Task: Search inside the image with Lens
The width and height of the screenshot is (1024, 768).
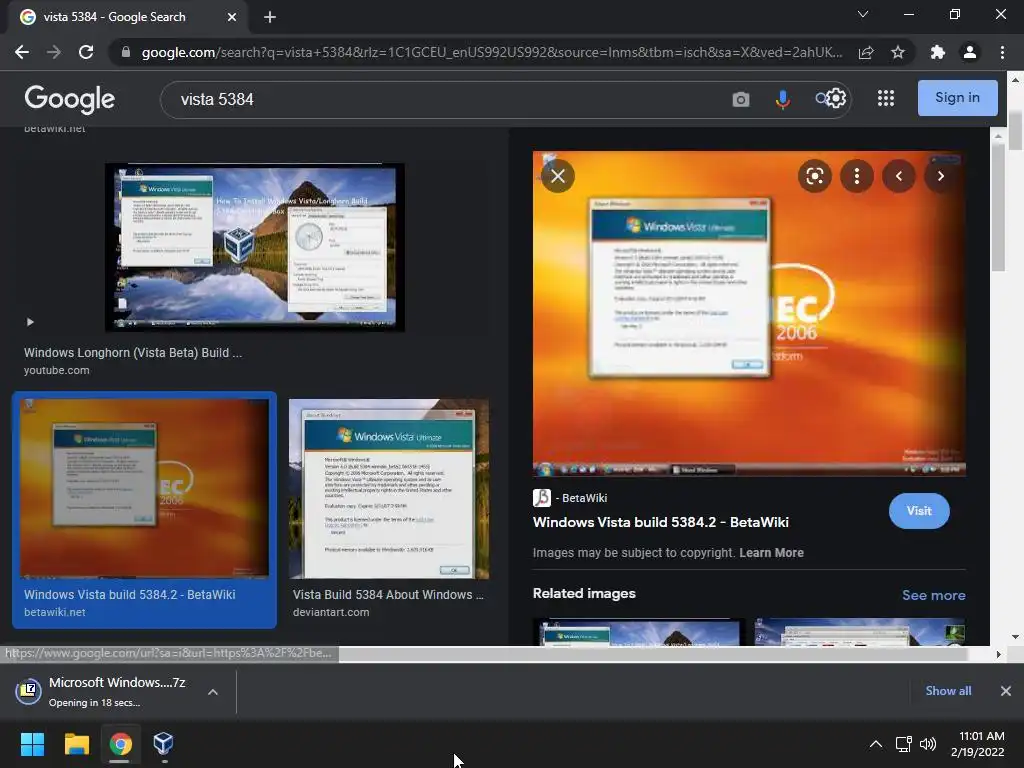Action: [814, 176]
